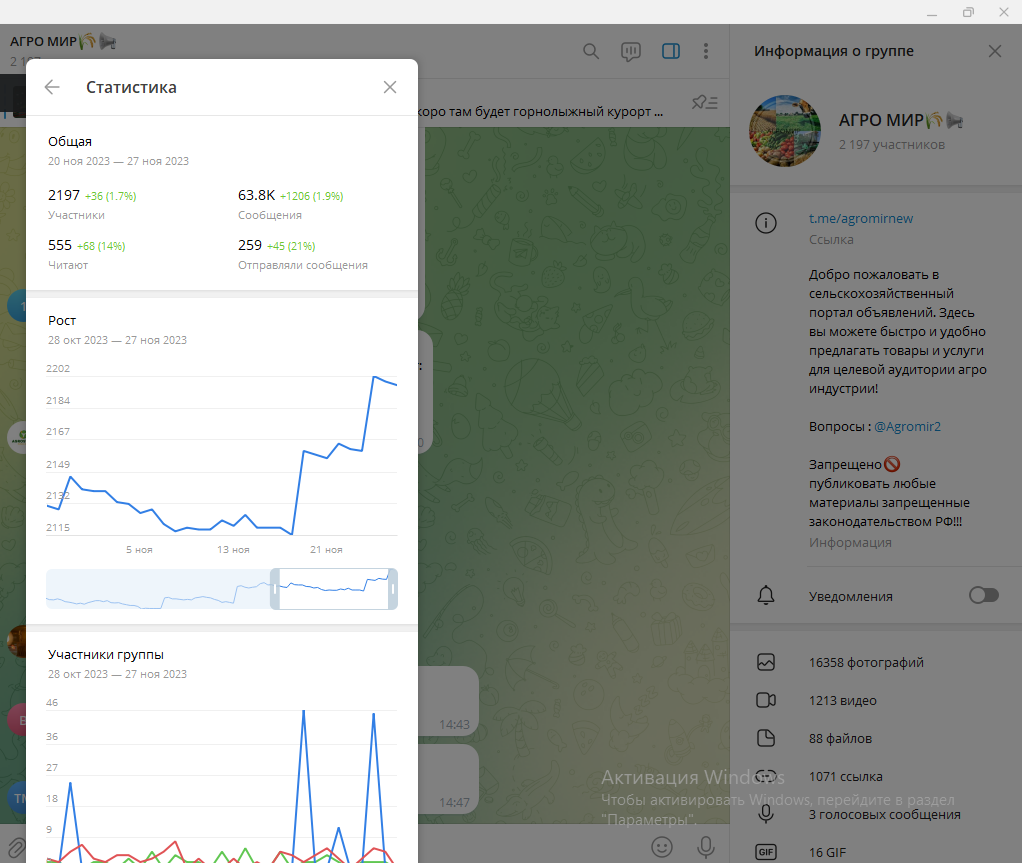
Task: Click the files icon in group info
Action: tap(766, 738)
